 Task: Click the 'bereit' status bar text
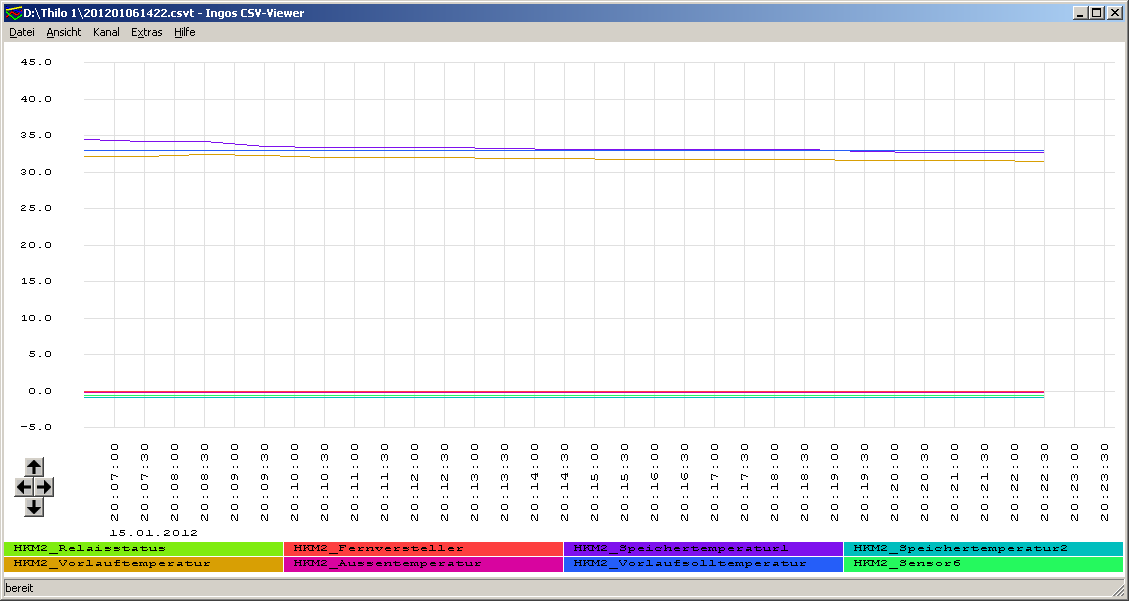pyautogui.click(x=19, y=588)
